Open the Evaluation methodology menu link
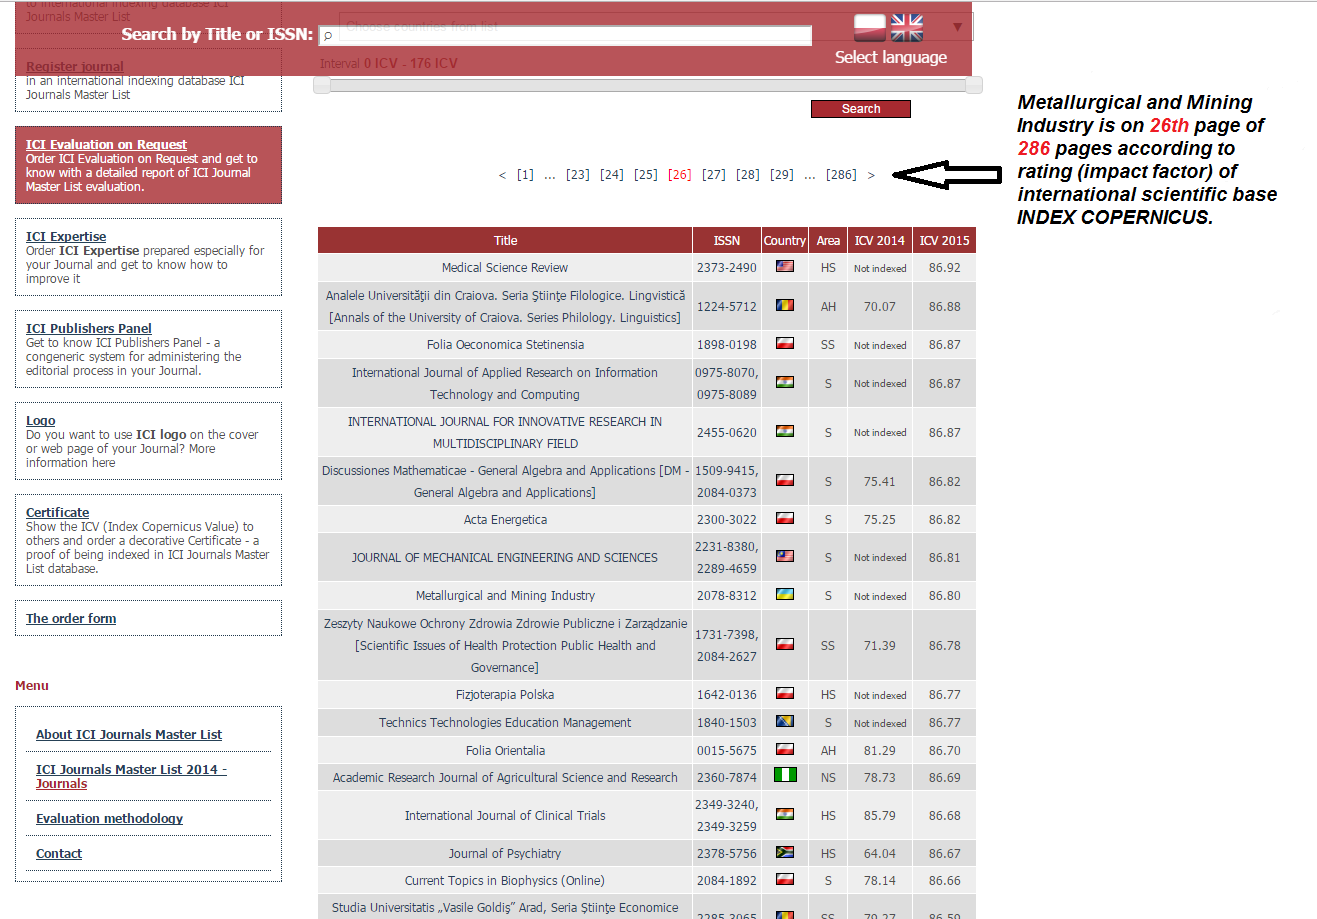The height and width of the screenshot is (919, 1317). (109, 819)
